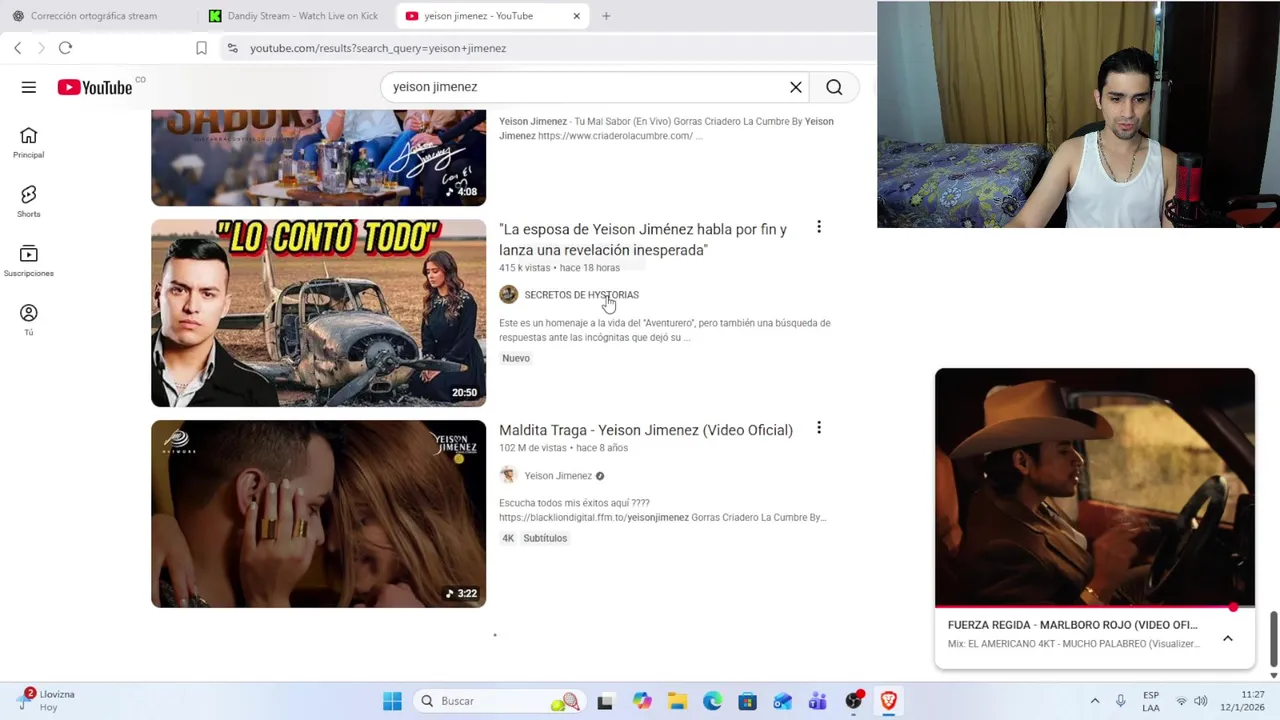The width and height of the screenshot is (1280, 720).
Task: Open the Shorts sidebar section
Action: point(28,201)
